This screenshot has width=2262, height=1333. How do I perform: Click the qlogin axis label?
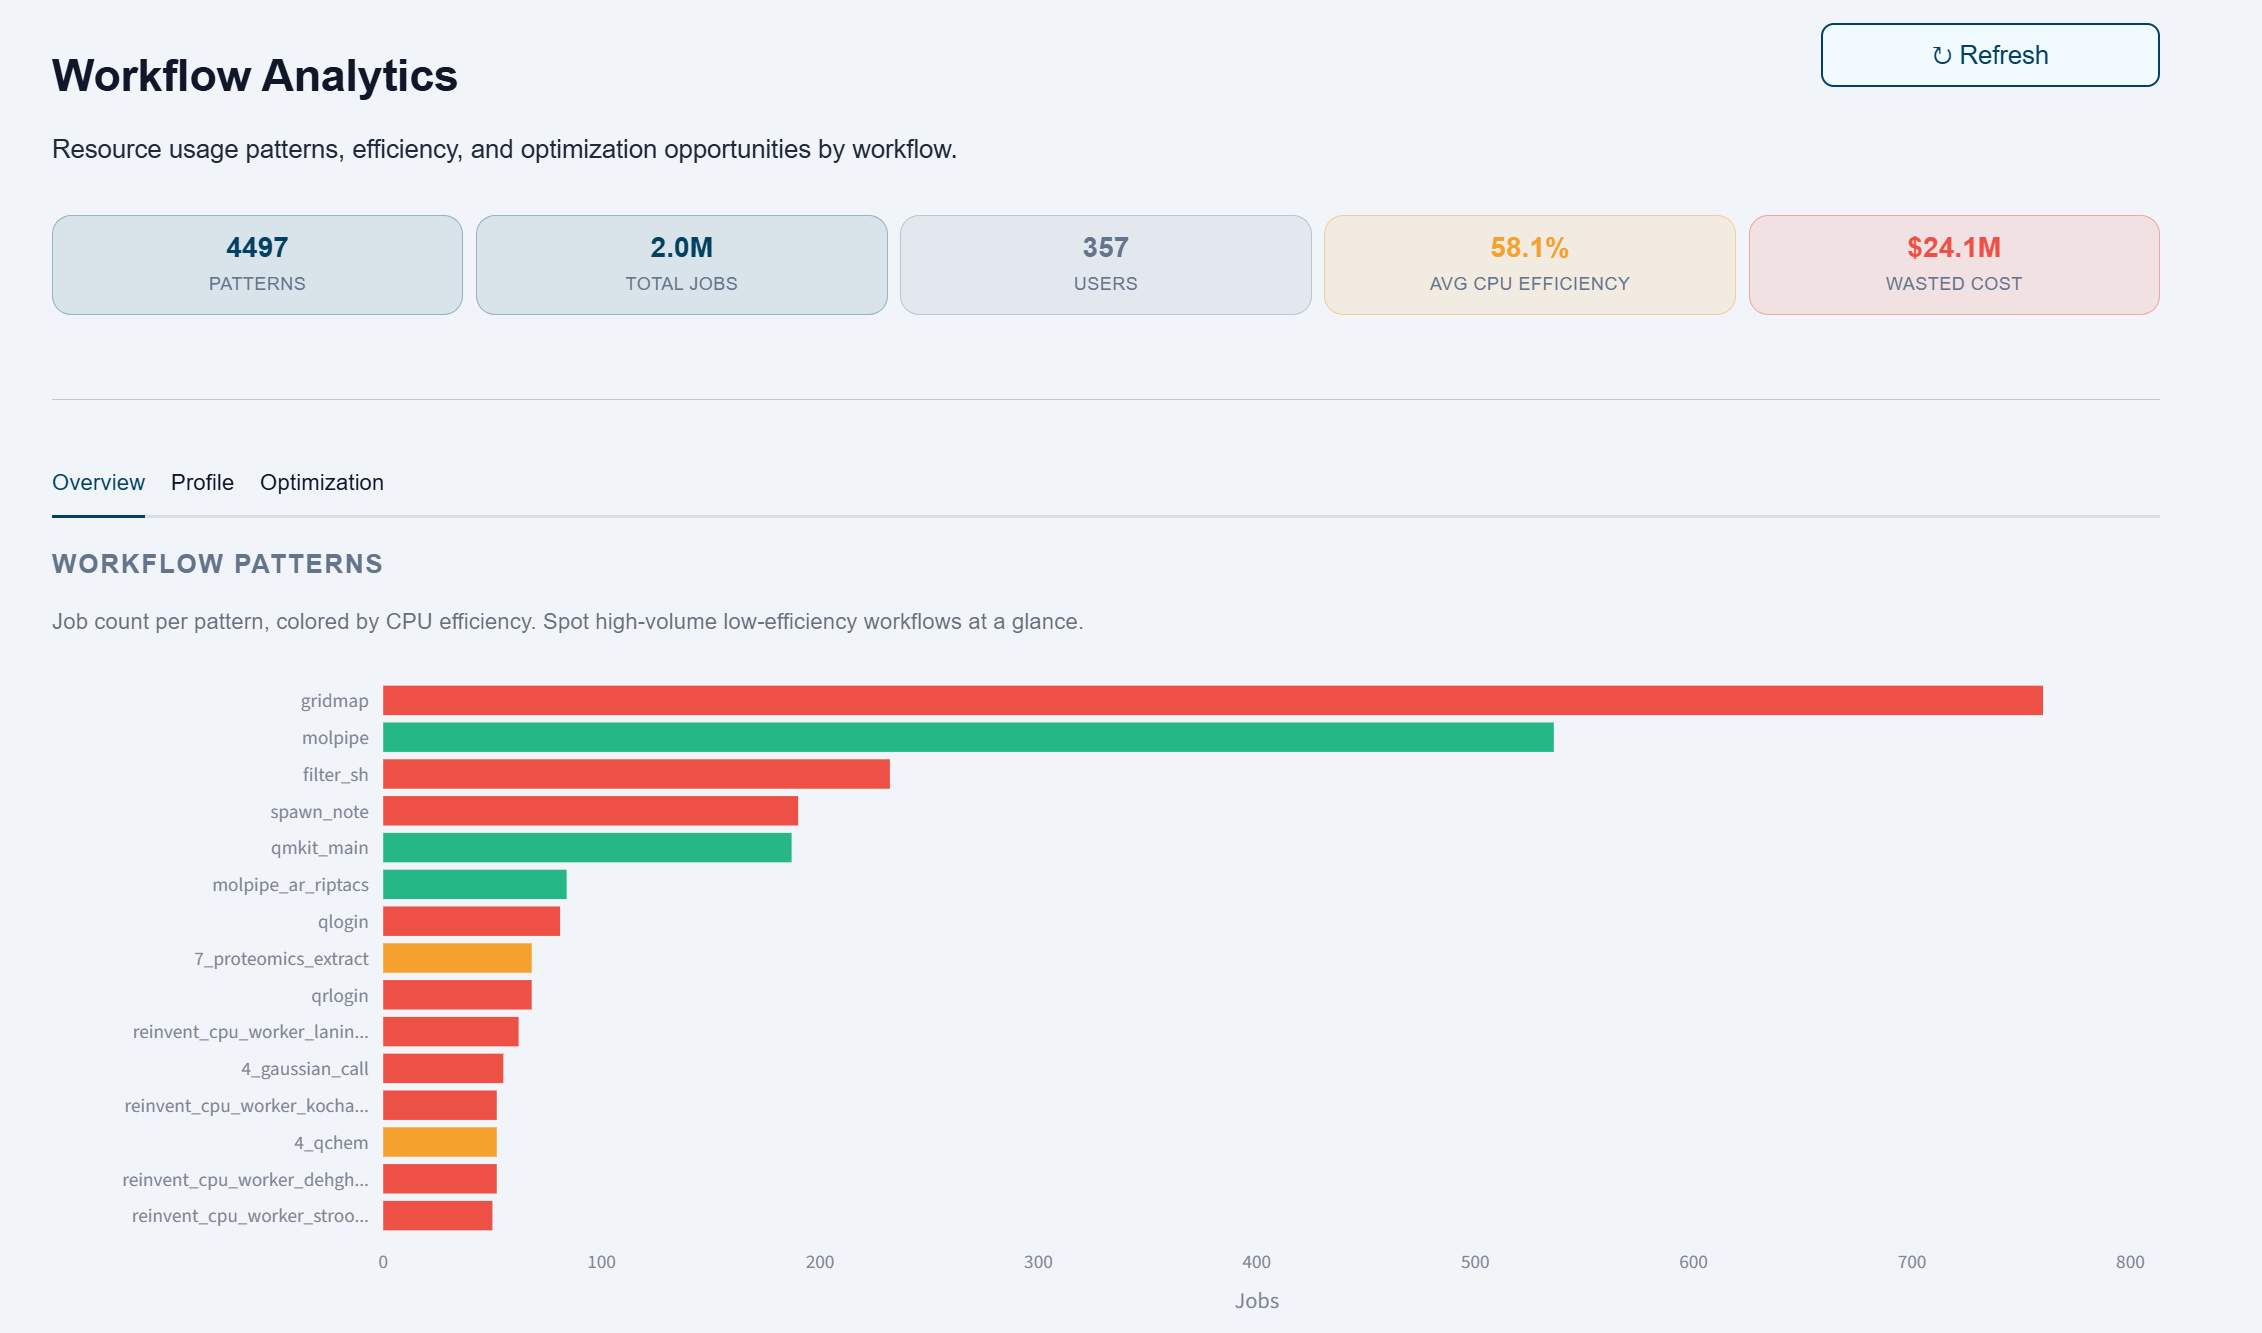click(343, 922)
